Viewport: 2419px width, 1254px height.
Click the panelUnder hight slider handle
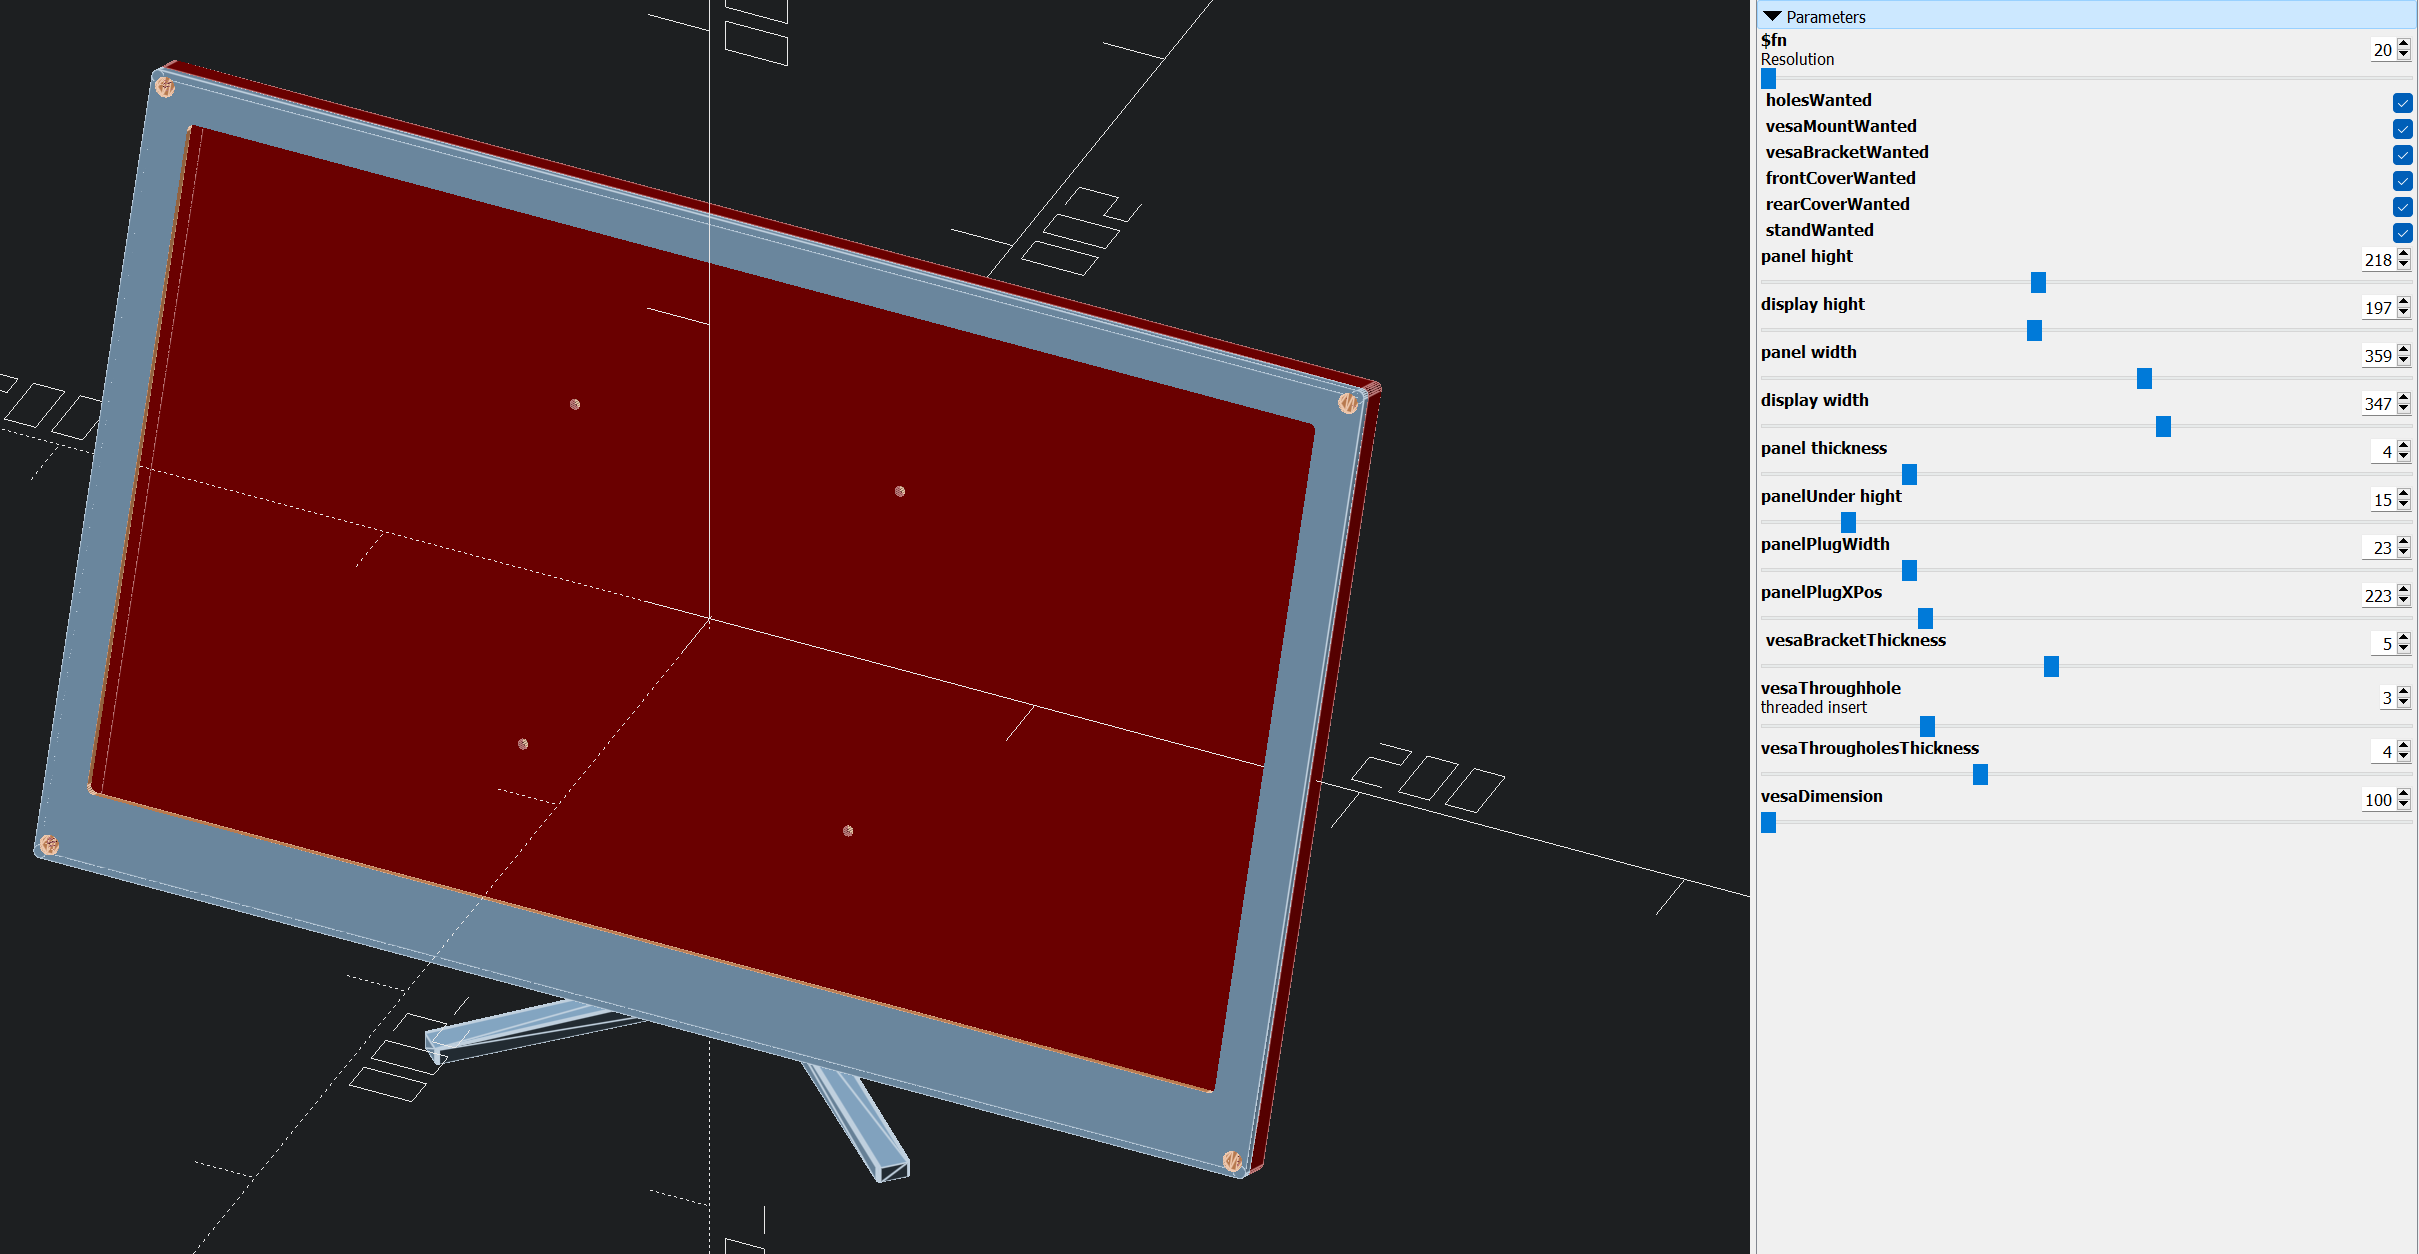click(1848, 523)
